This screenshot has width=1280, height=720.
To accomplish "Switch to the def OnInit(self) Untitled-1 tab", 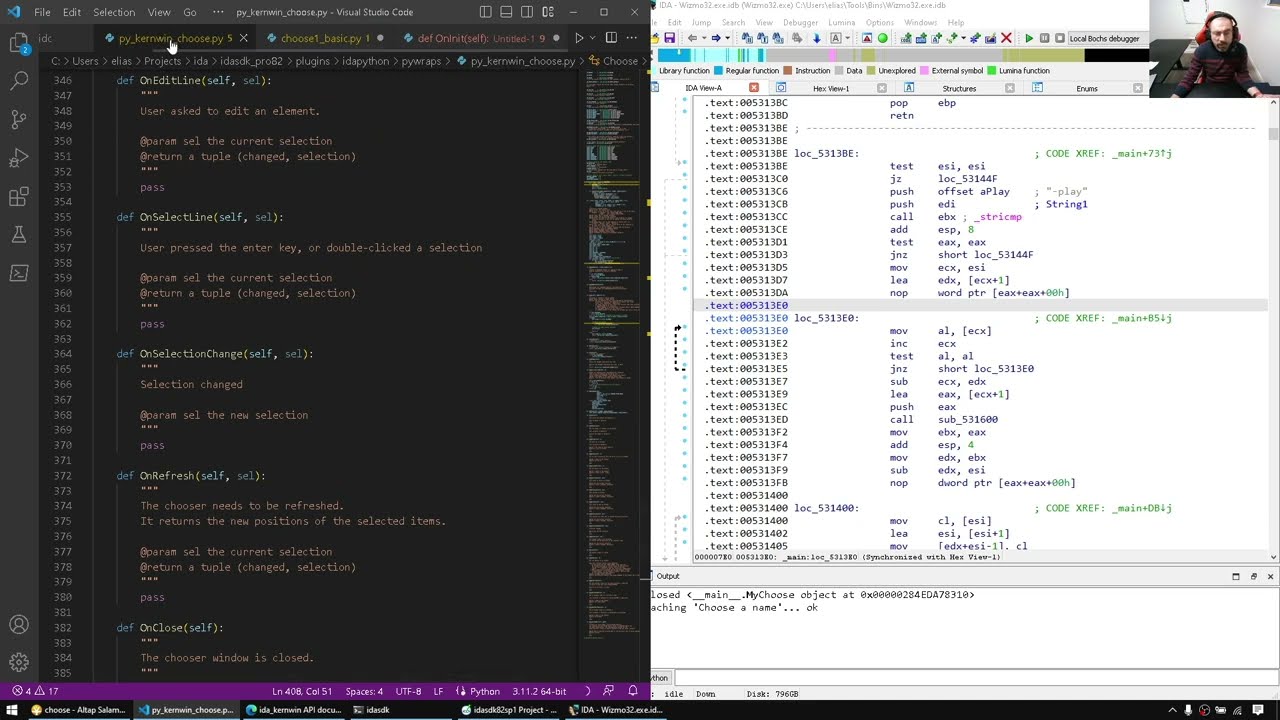I will [x=480, y=38].
